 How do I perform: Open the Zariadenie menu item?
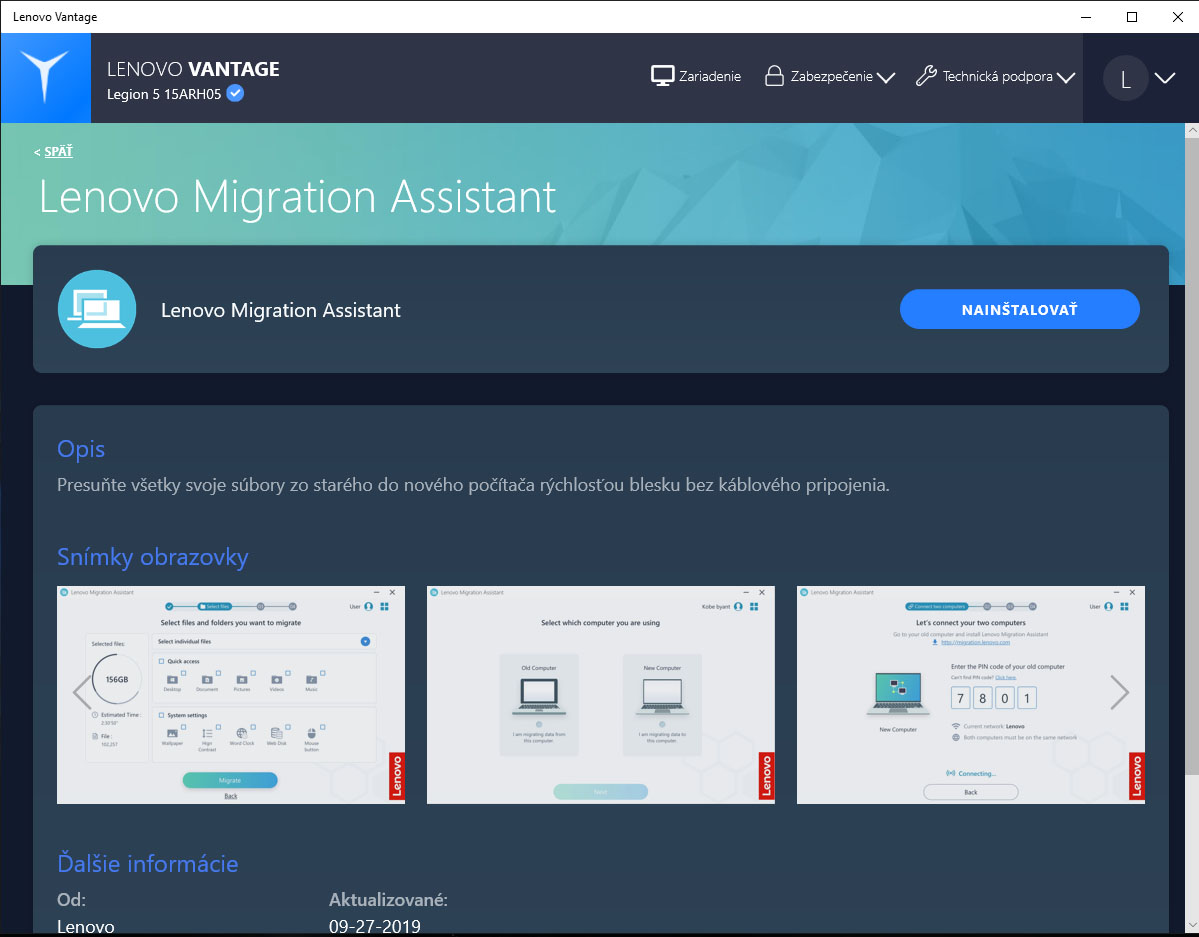click(x=696, y=76)
